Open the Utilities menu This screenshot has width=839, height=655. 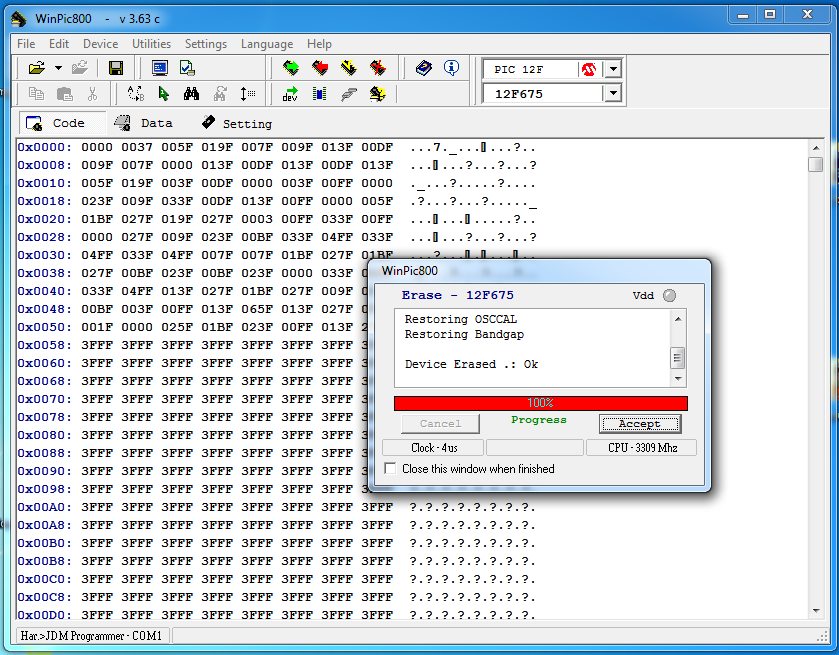[x=151, y=44]
